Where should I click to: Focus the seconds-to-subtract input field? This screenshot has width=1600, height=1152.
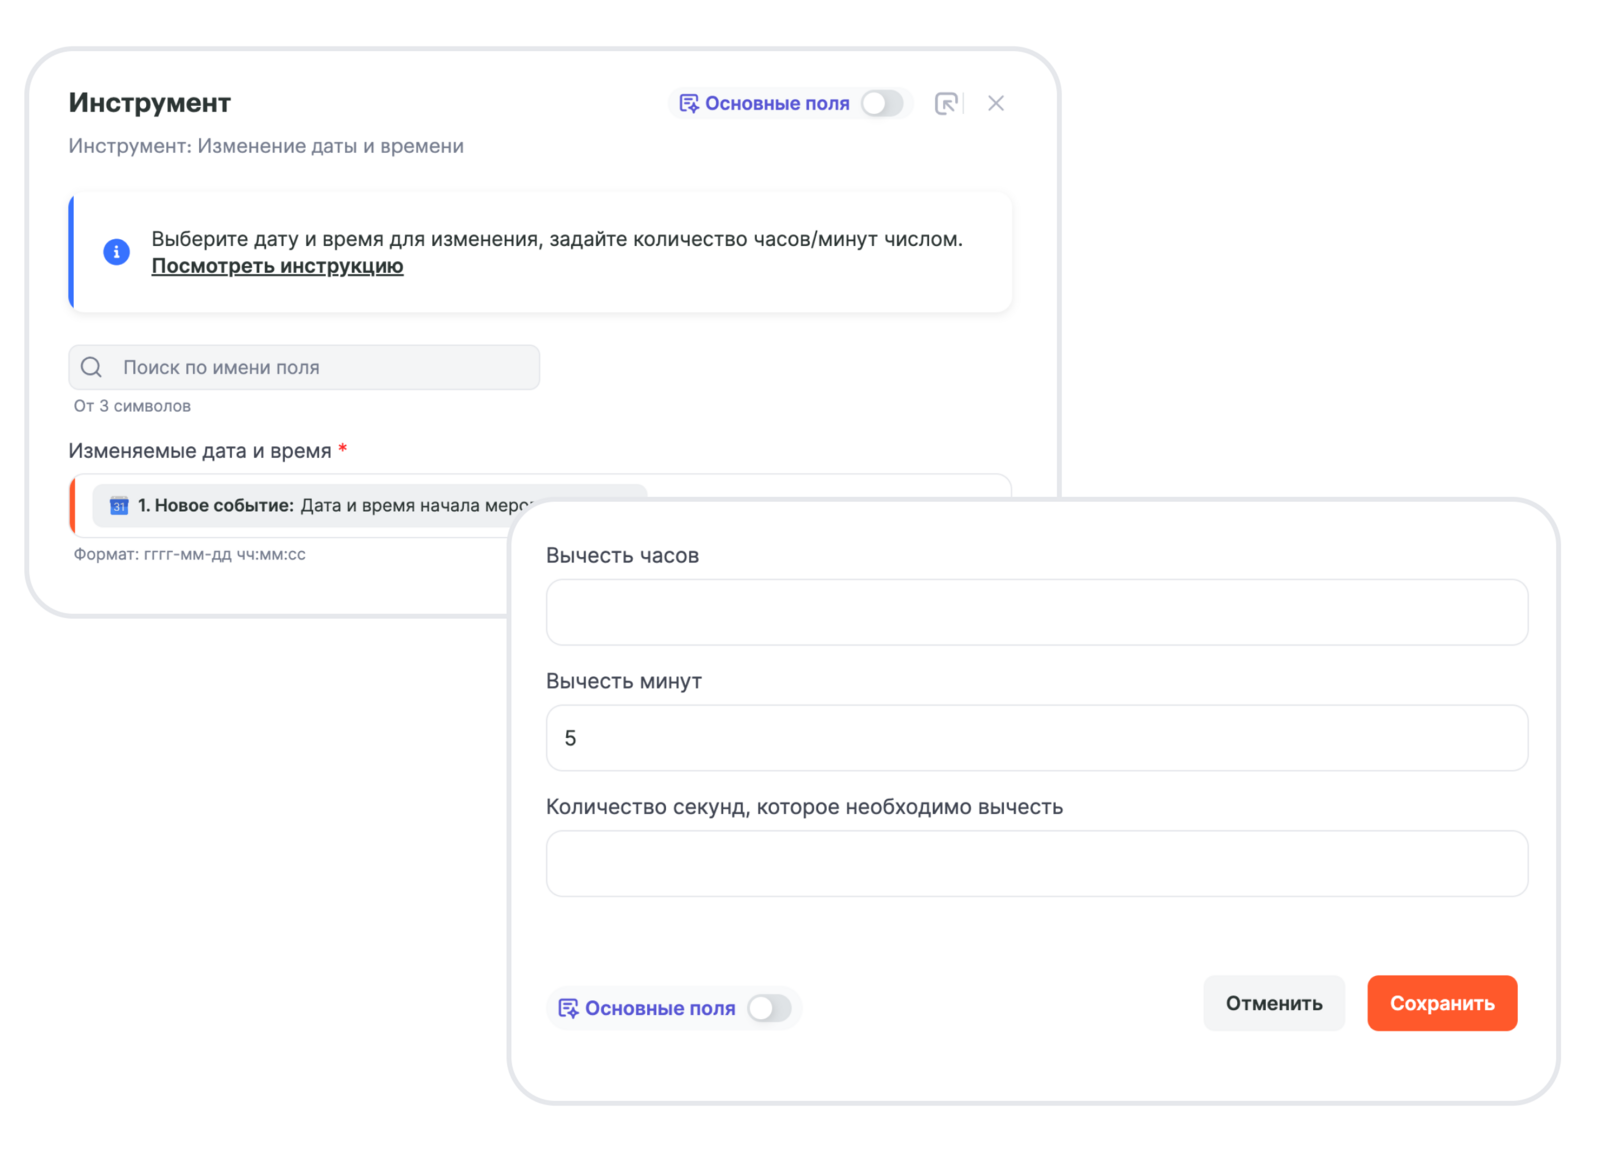[x=1036, y=863]
